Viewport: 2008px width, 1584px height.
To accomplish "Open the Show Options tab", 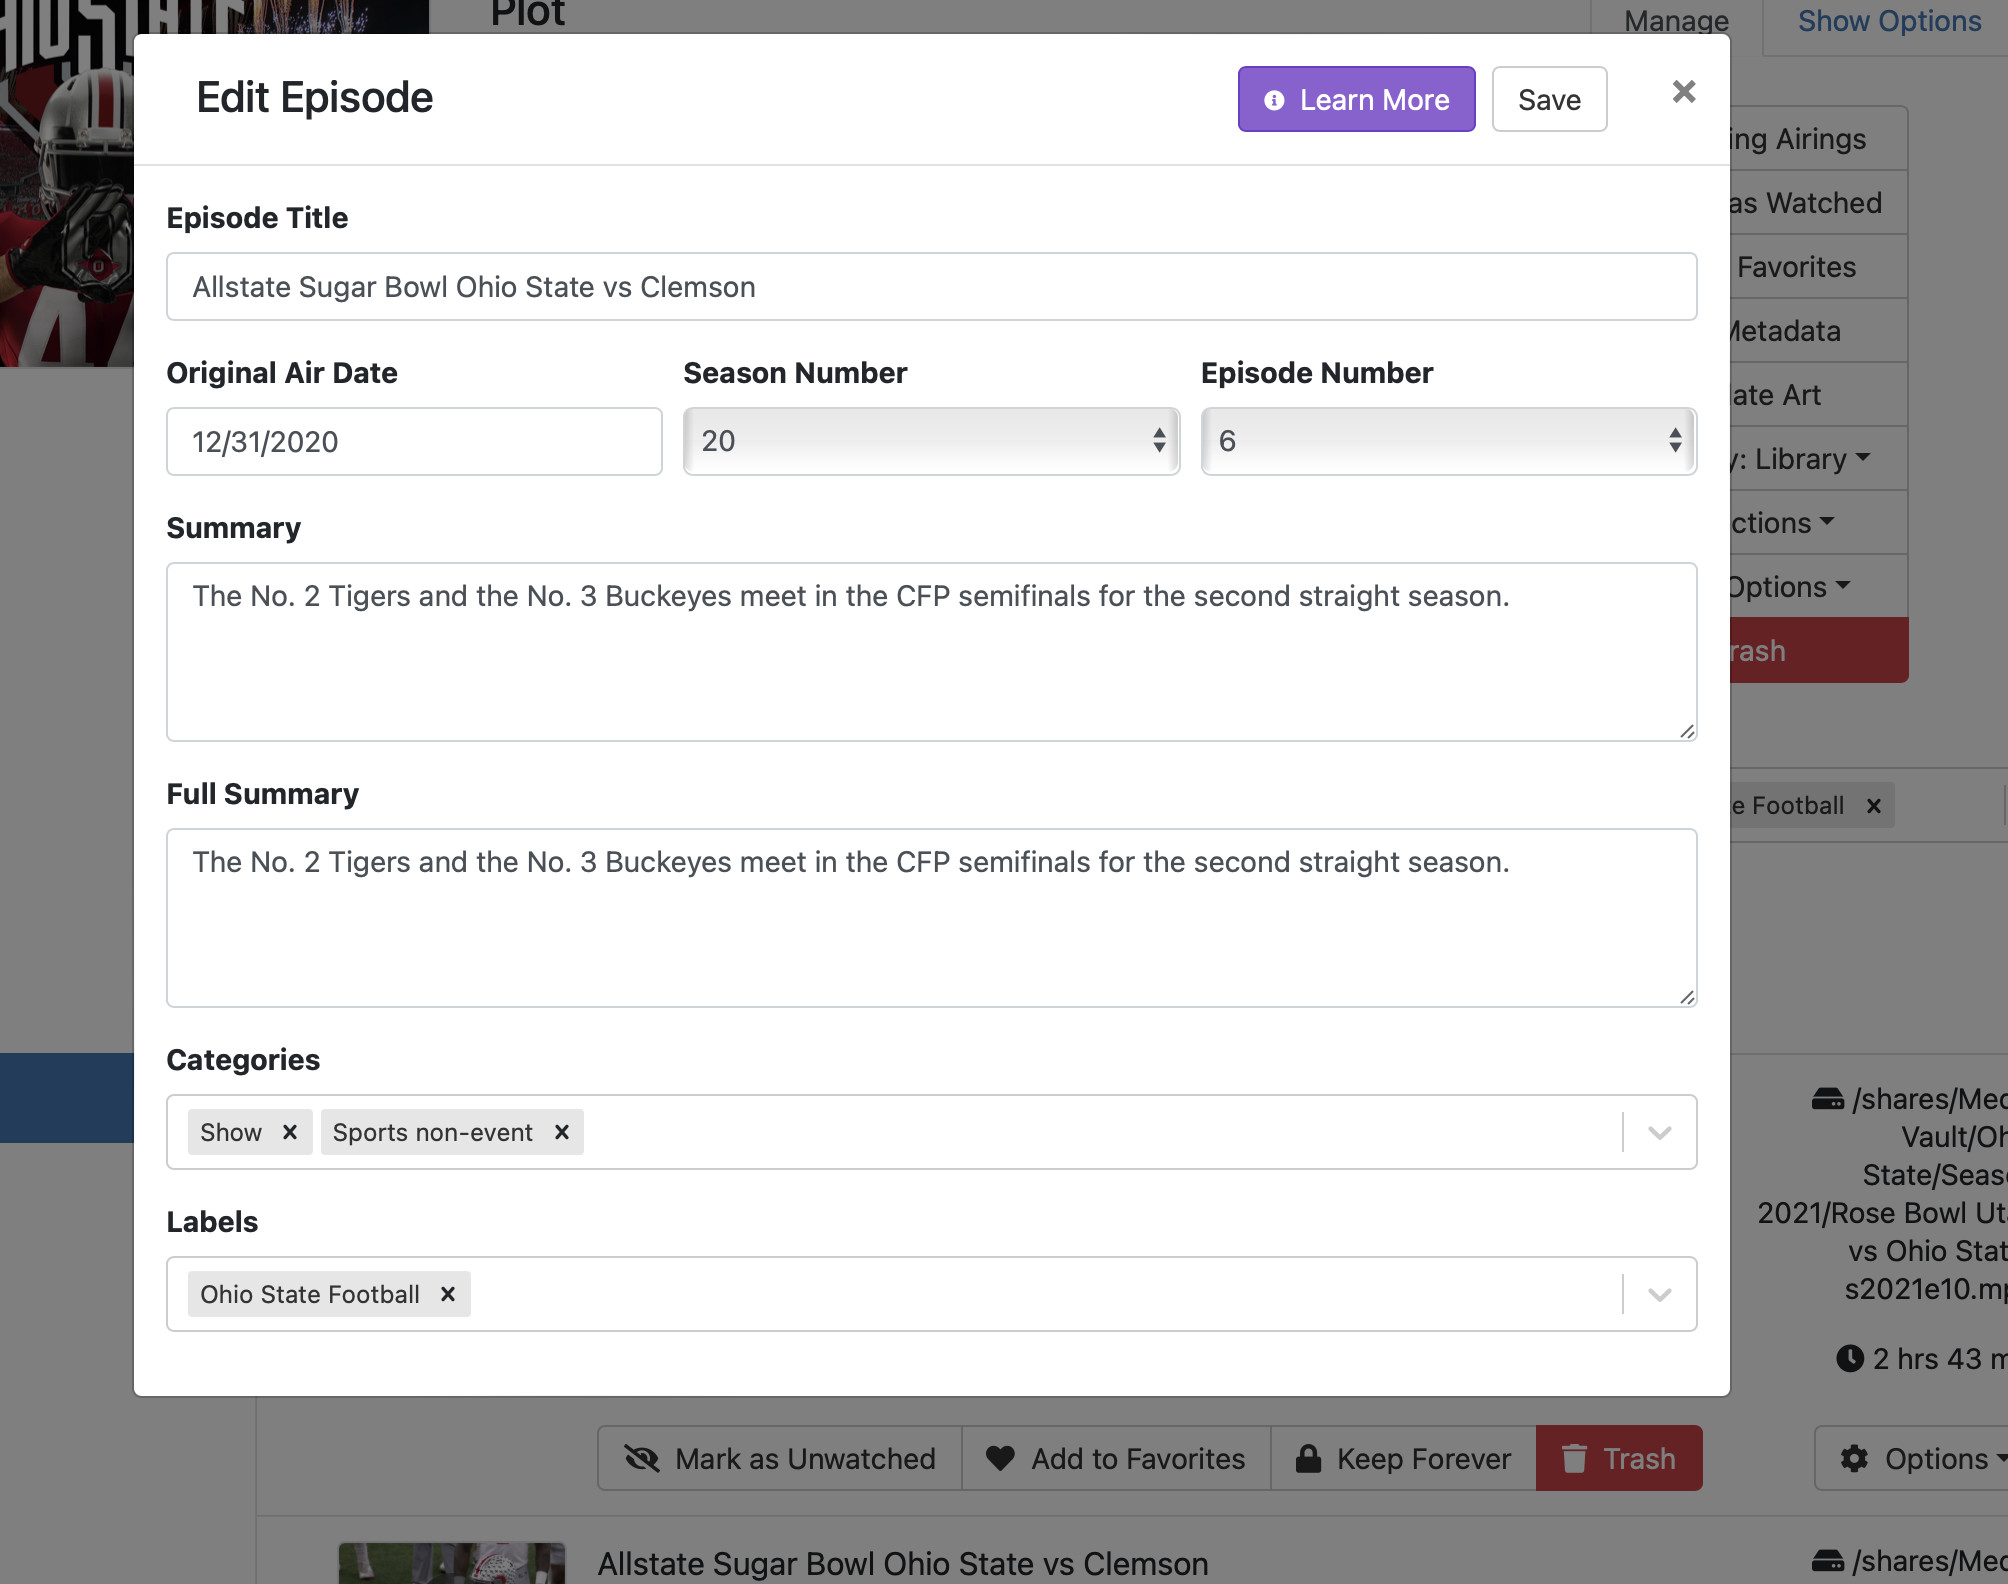I will pos(1888,21).
